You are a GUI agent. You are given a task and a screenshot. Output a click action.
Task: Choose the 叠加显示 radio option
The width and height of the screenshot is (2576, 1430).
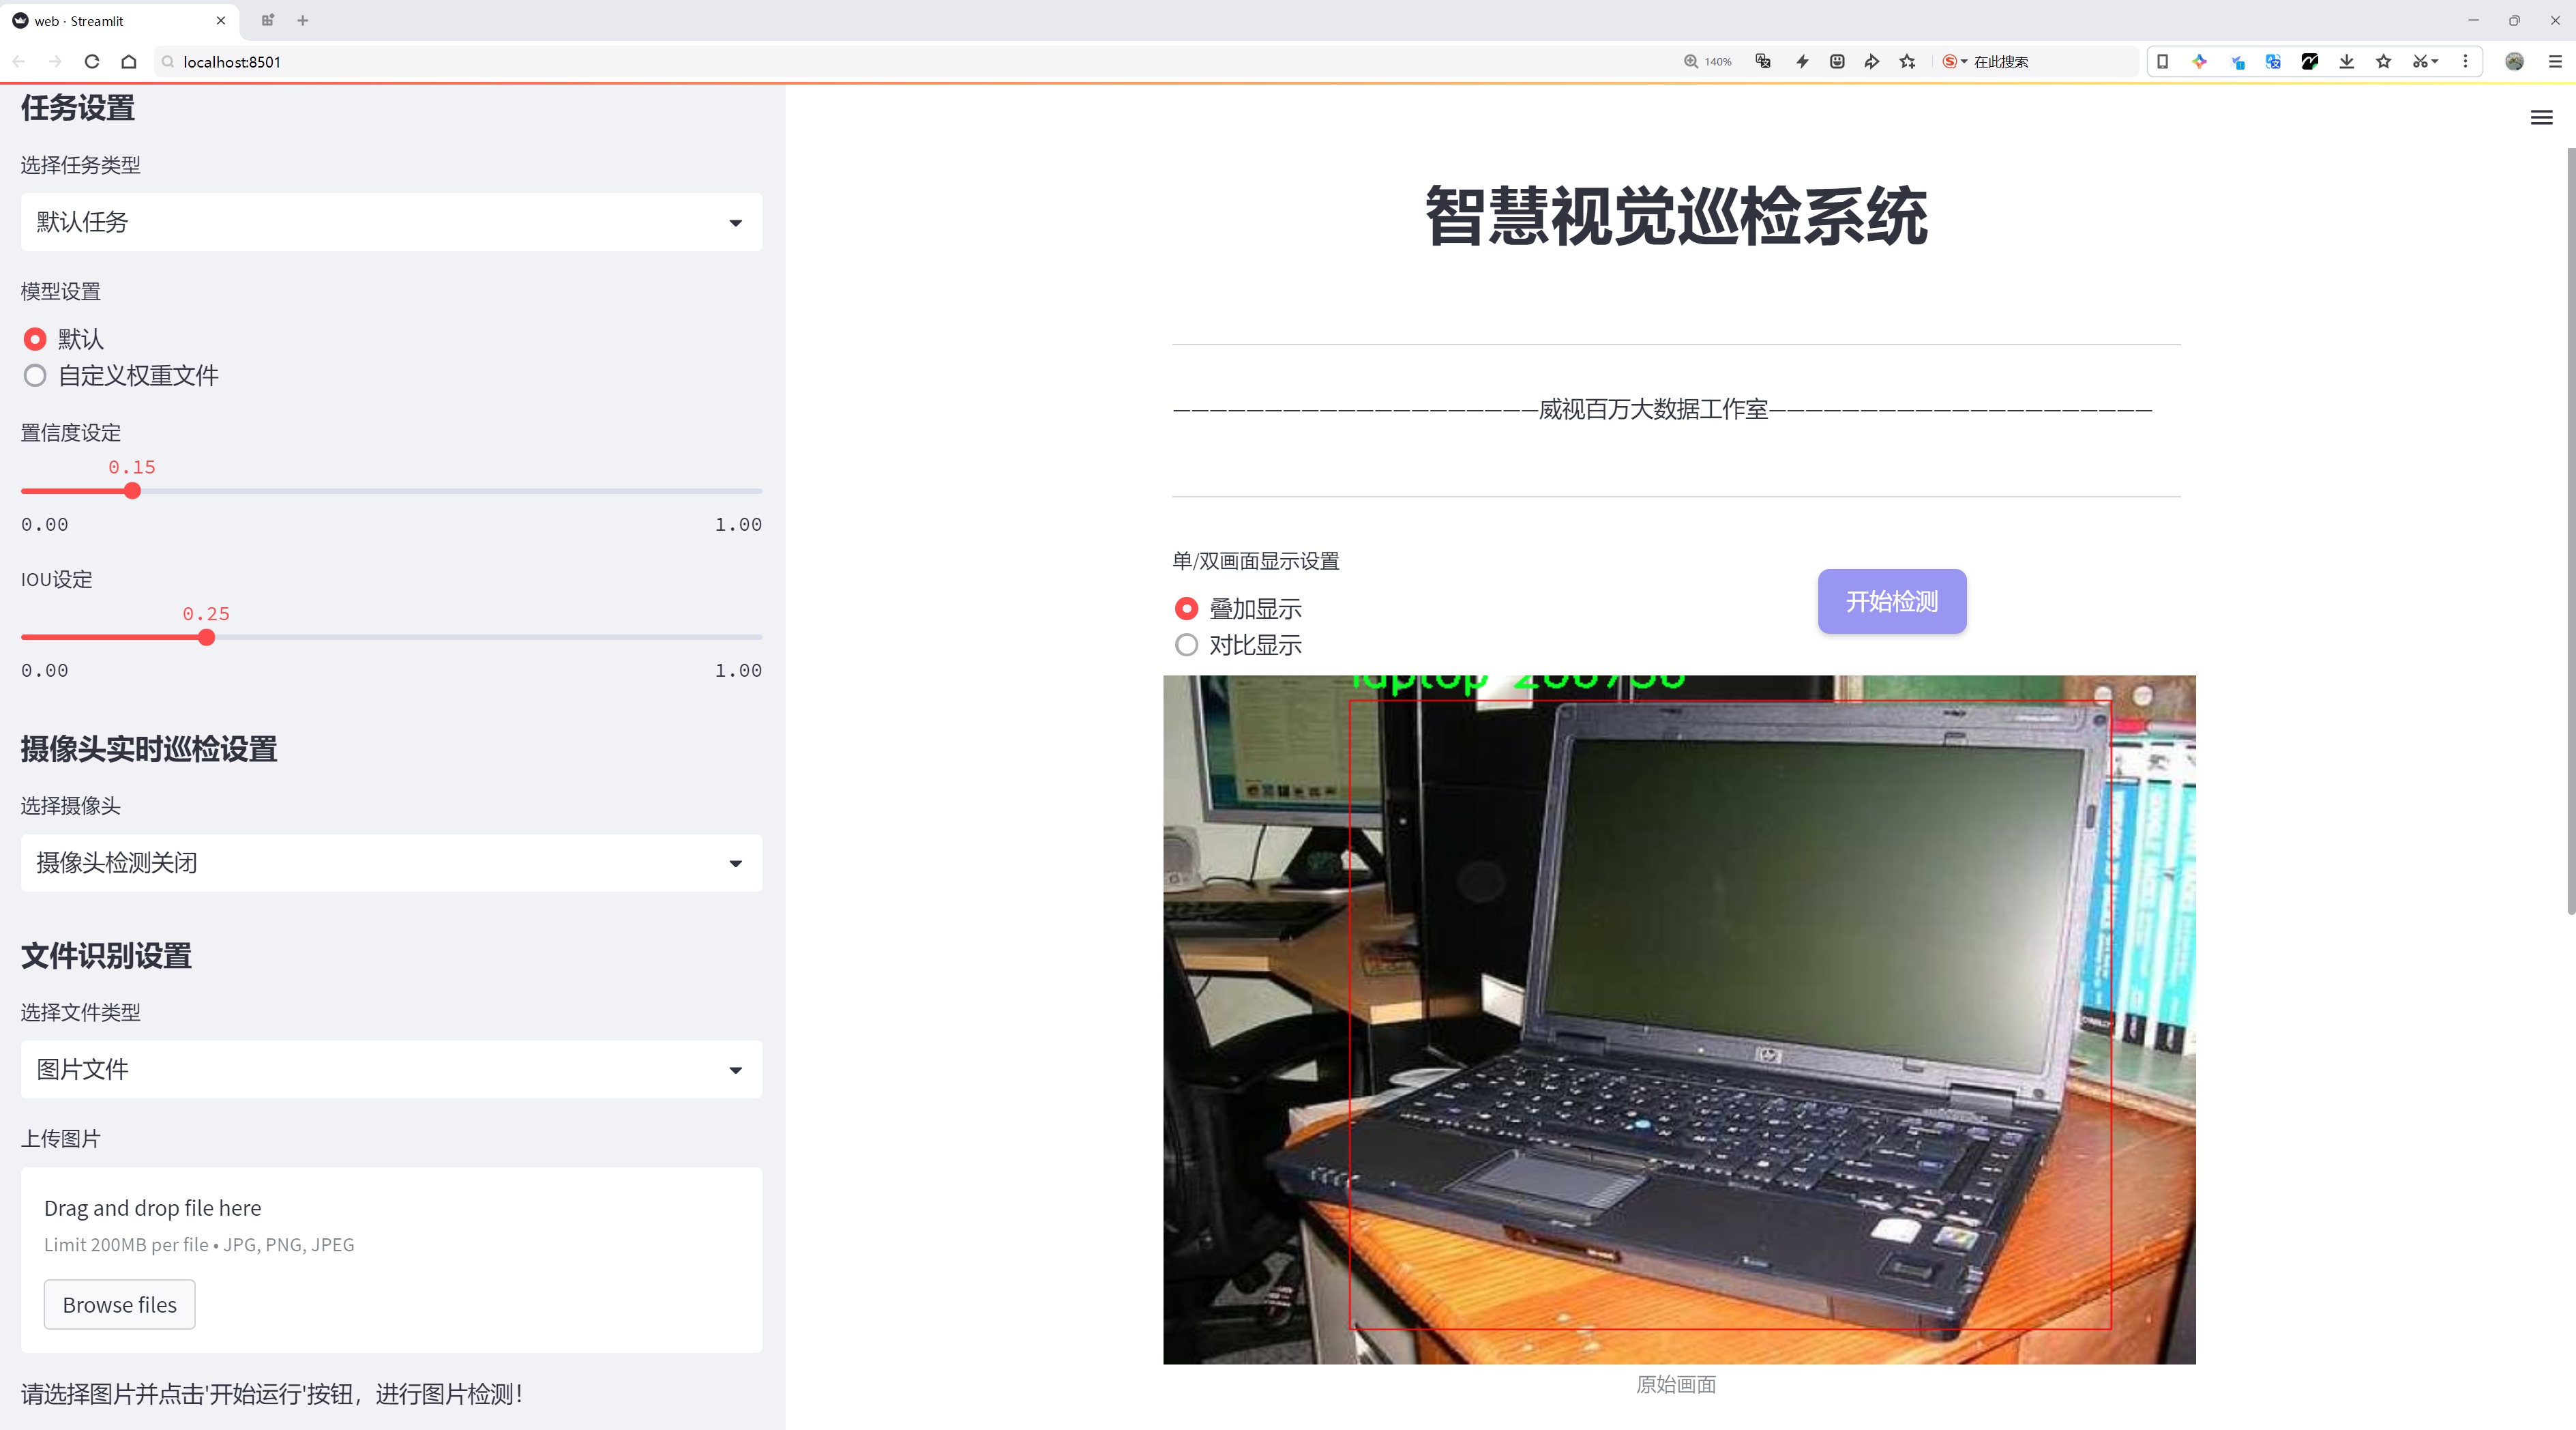[x=1186, y=609]
